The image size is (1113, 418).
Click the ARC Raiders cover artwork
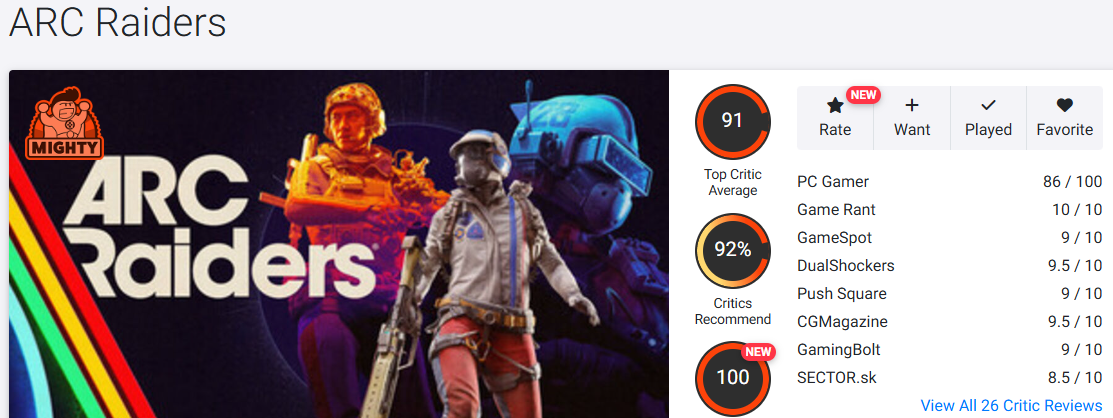click(x=339, y=243)
